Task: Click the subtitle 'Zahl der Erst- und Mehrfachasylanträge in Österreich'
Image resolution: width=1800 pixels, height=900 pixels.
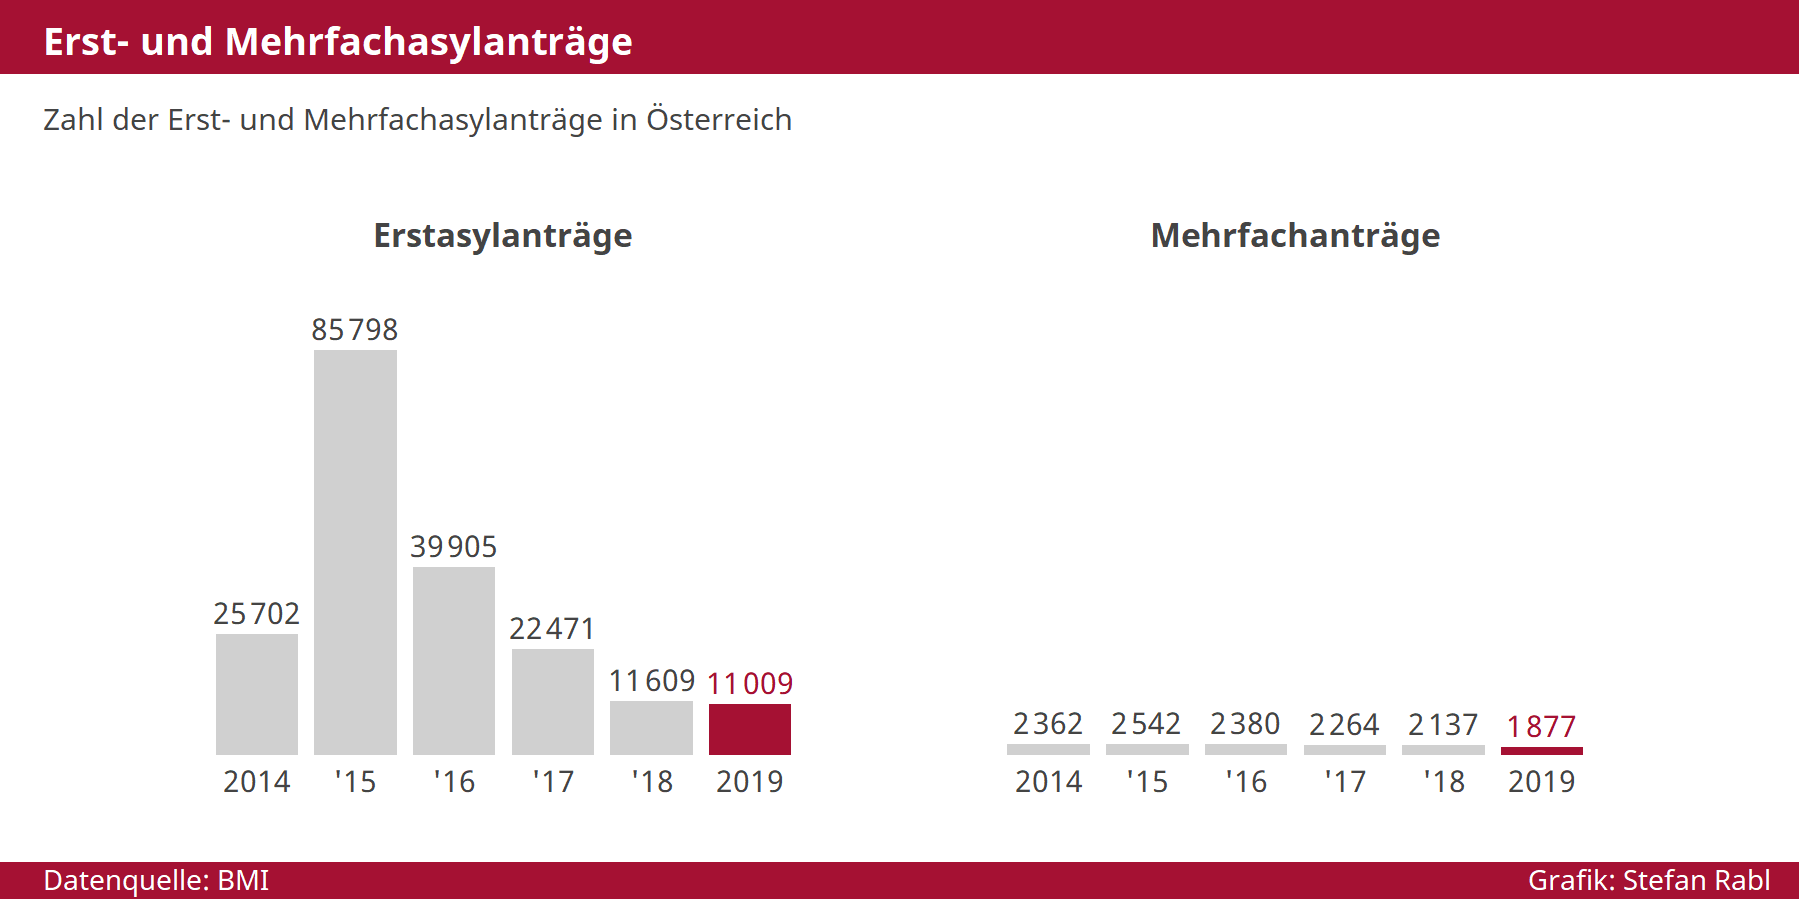Action: (417, 120)
